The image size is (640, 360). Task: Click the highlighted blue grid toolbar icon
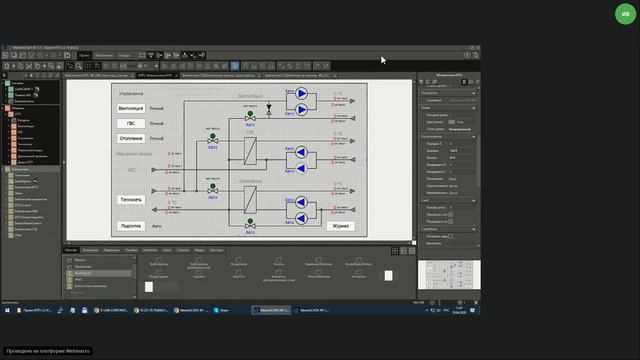[235, 66]
